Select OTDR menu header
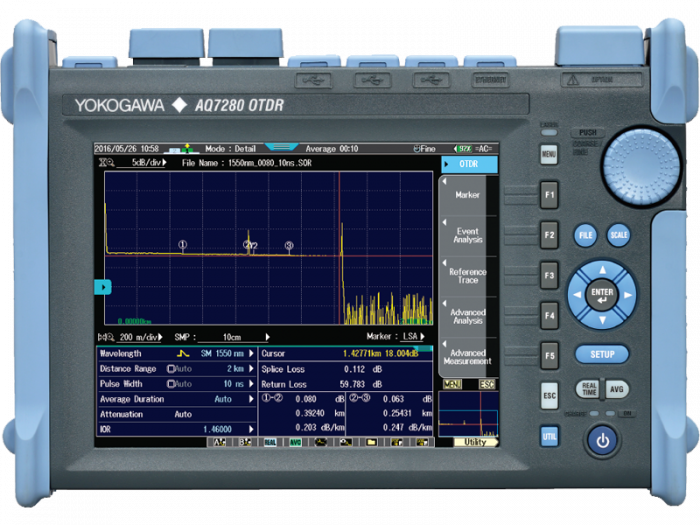The width and height of the screenshot is (700, 525). pyautogui.click(x=469, y=164)
